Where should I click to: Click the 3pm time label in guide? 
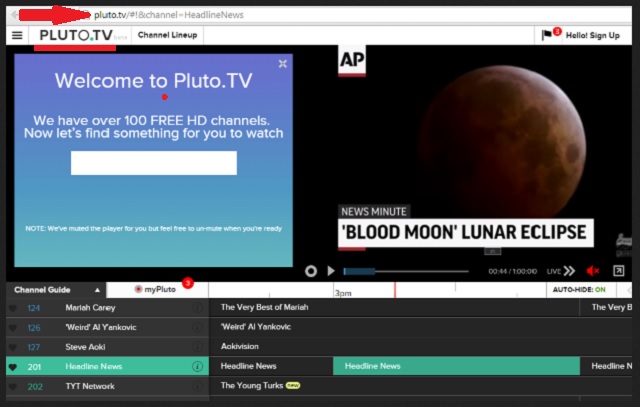(343, 293)
